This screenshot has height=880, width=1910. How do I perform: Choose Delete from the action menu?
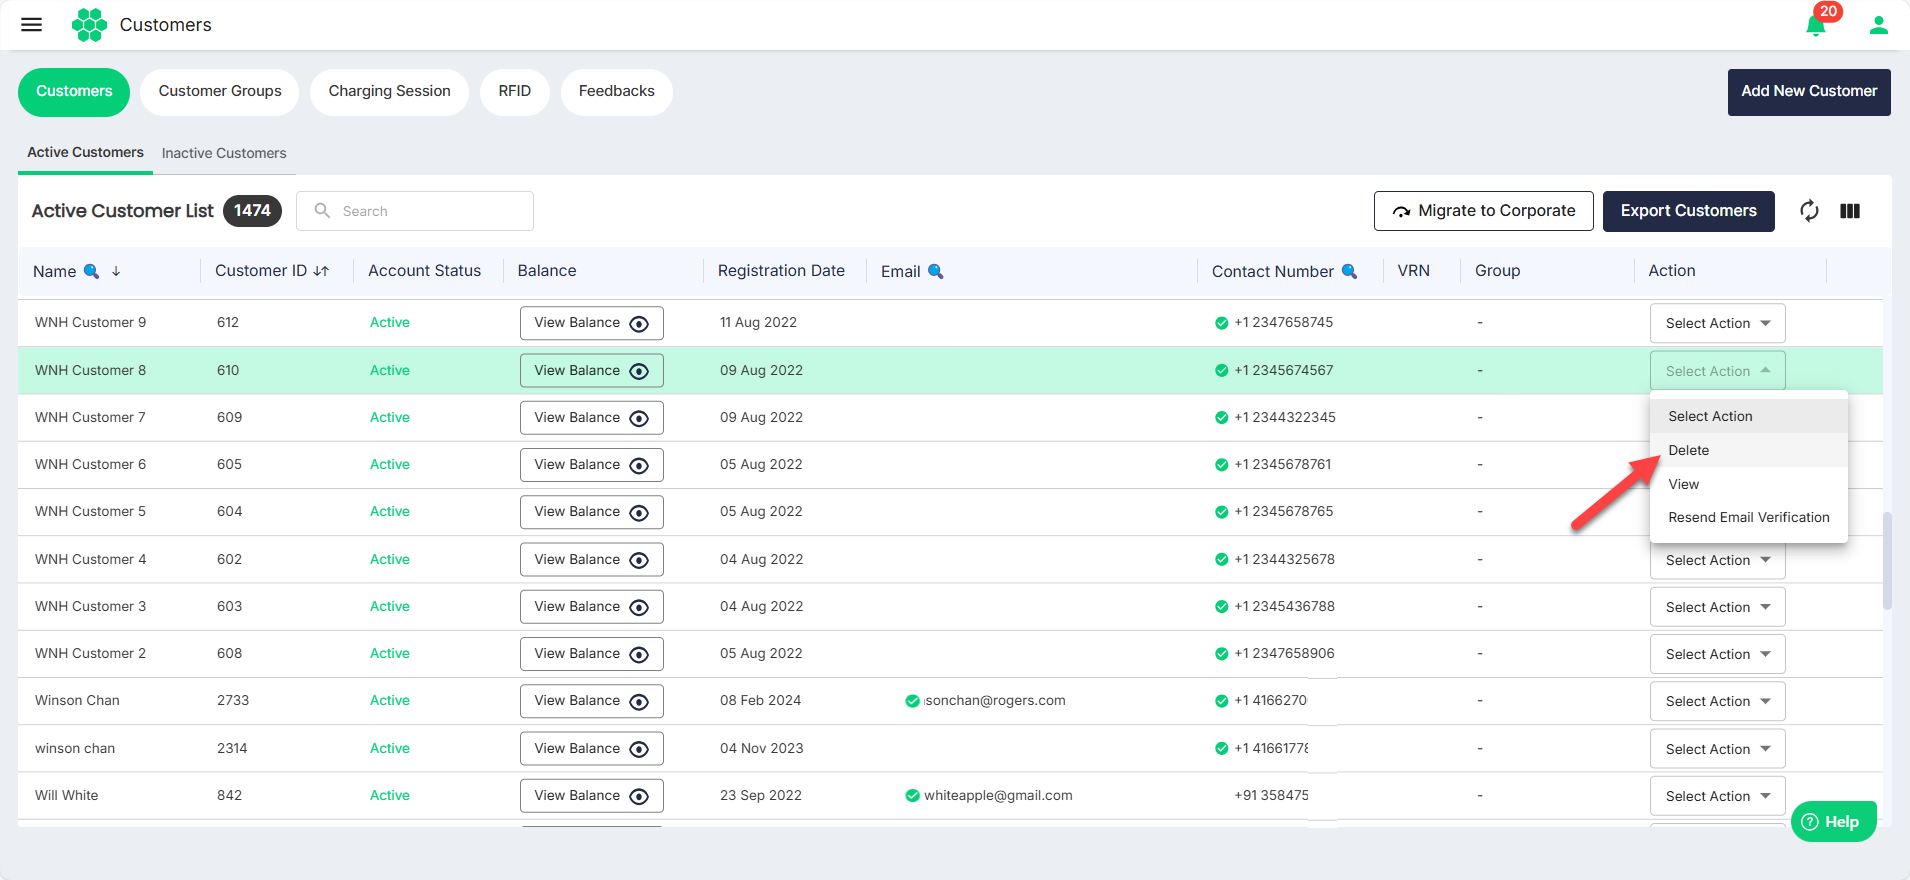(1748, 450)
